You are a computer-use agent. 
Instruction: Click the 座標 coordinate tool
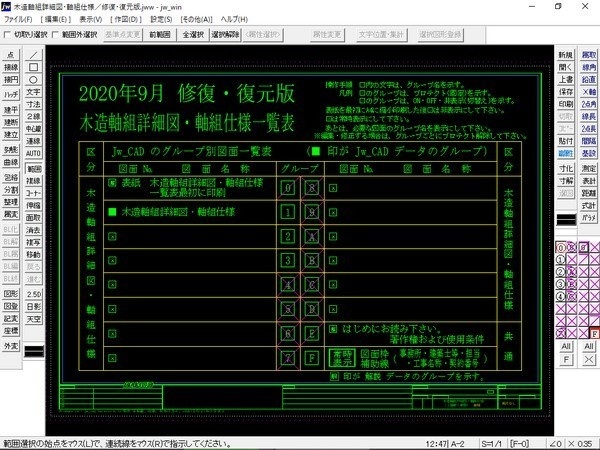[x=11, y=331]
